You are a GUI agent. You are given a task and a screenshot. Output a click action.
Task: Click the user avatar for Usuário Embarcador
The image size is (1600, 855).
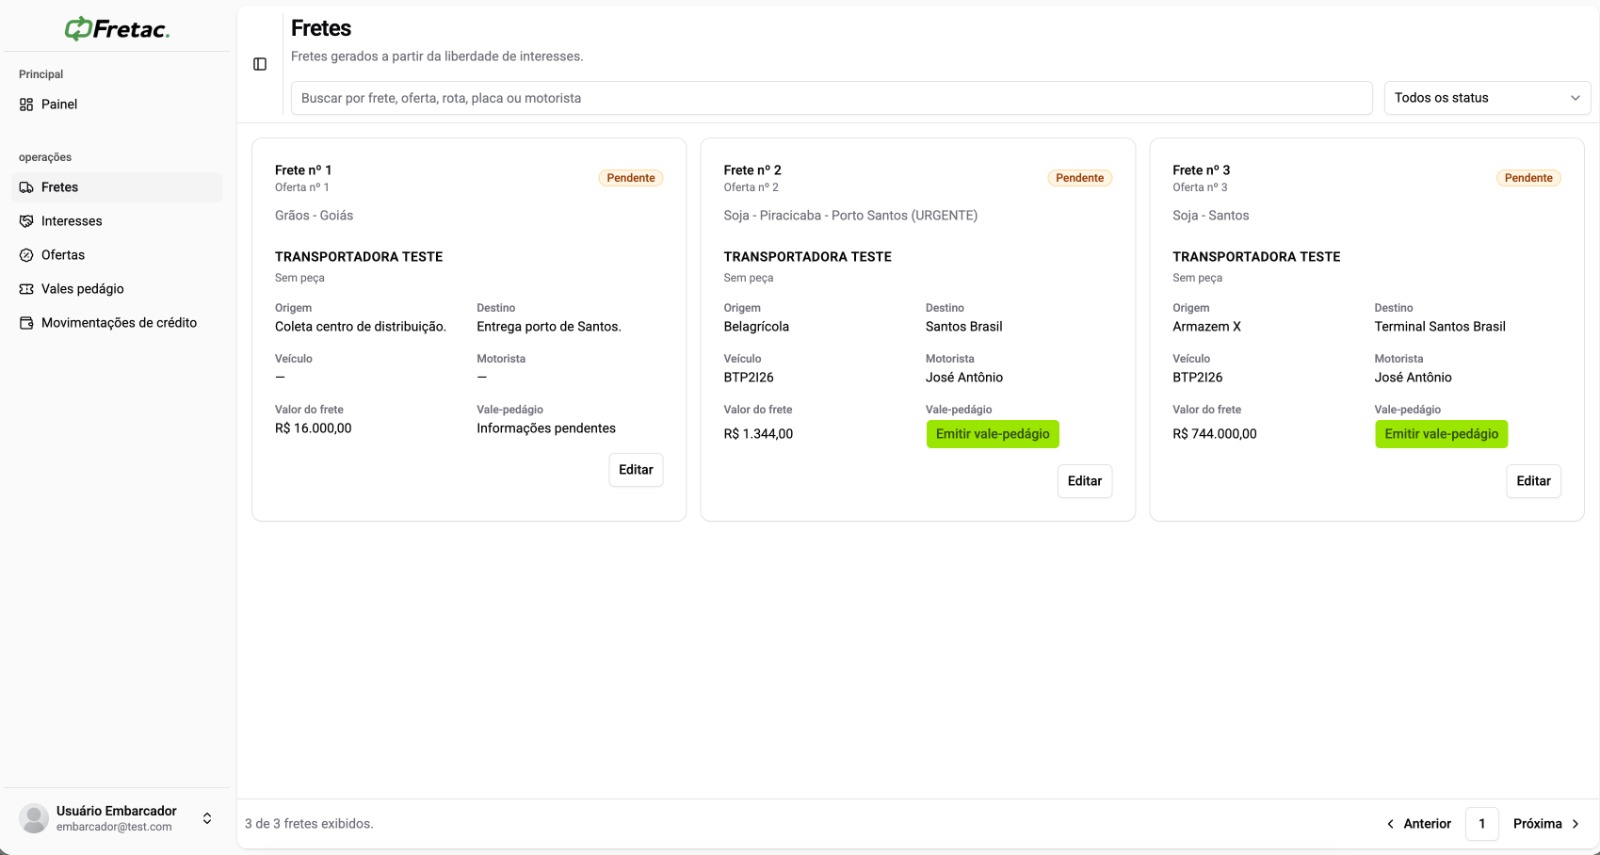(x=34, y=818)
